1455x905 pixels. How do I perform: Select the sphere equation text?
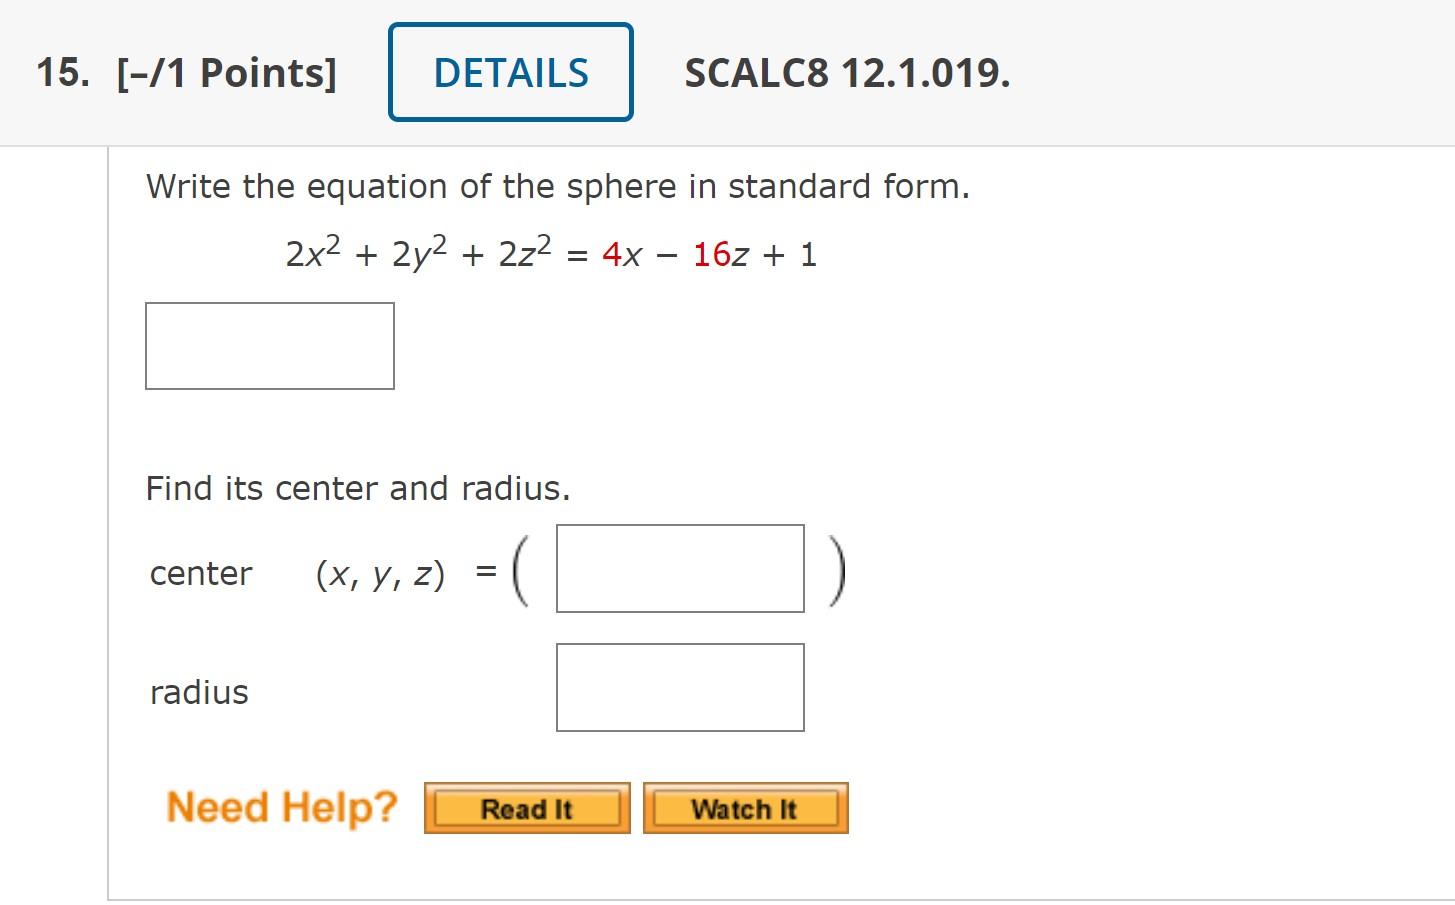(550, 252)
